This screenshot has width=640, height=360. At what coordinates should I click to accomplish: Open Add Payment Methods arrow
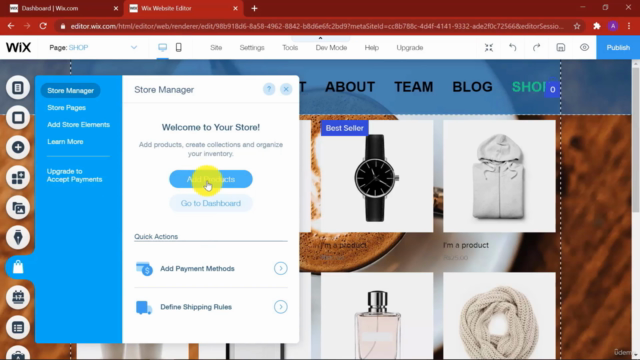[x=280, y=269]
